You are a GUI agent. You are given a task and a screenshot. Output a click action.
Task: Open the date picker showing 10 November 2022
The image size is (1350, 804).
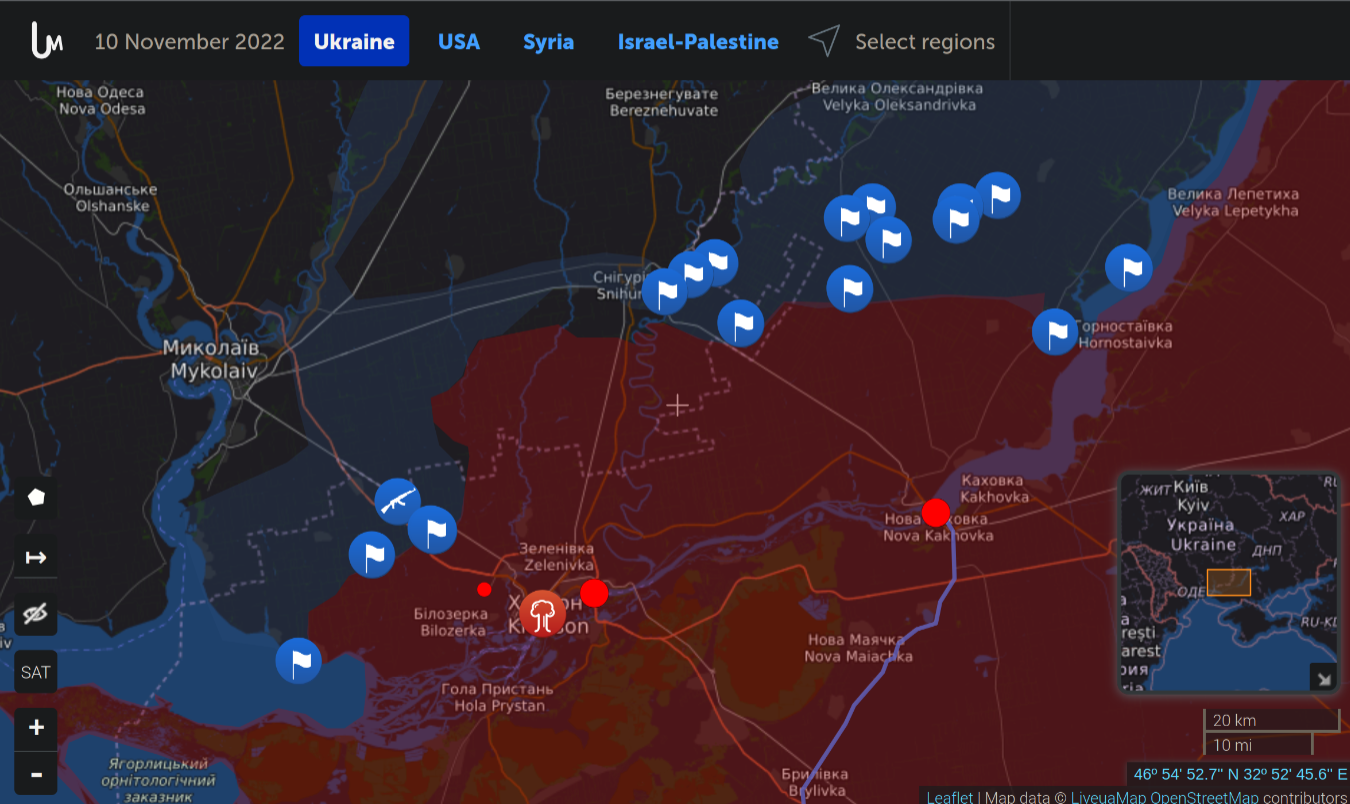coord(189,42)
